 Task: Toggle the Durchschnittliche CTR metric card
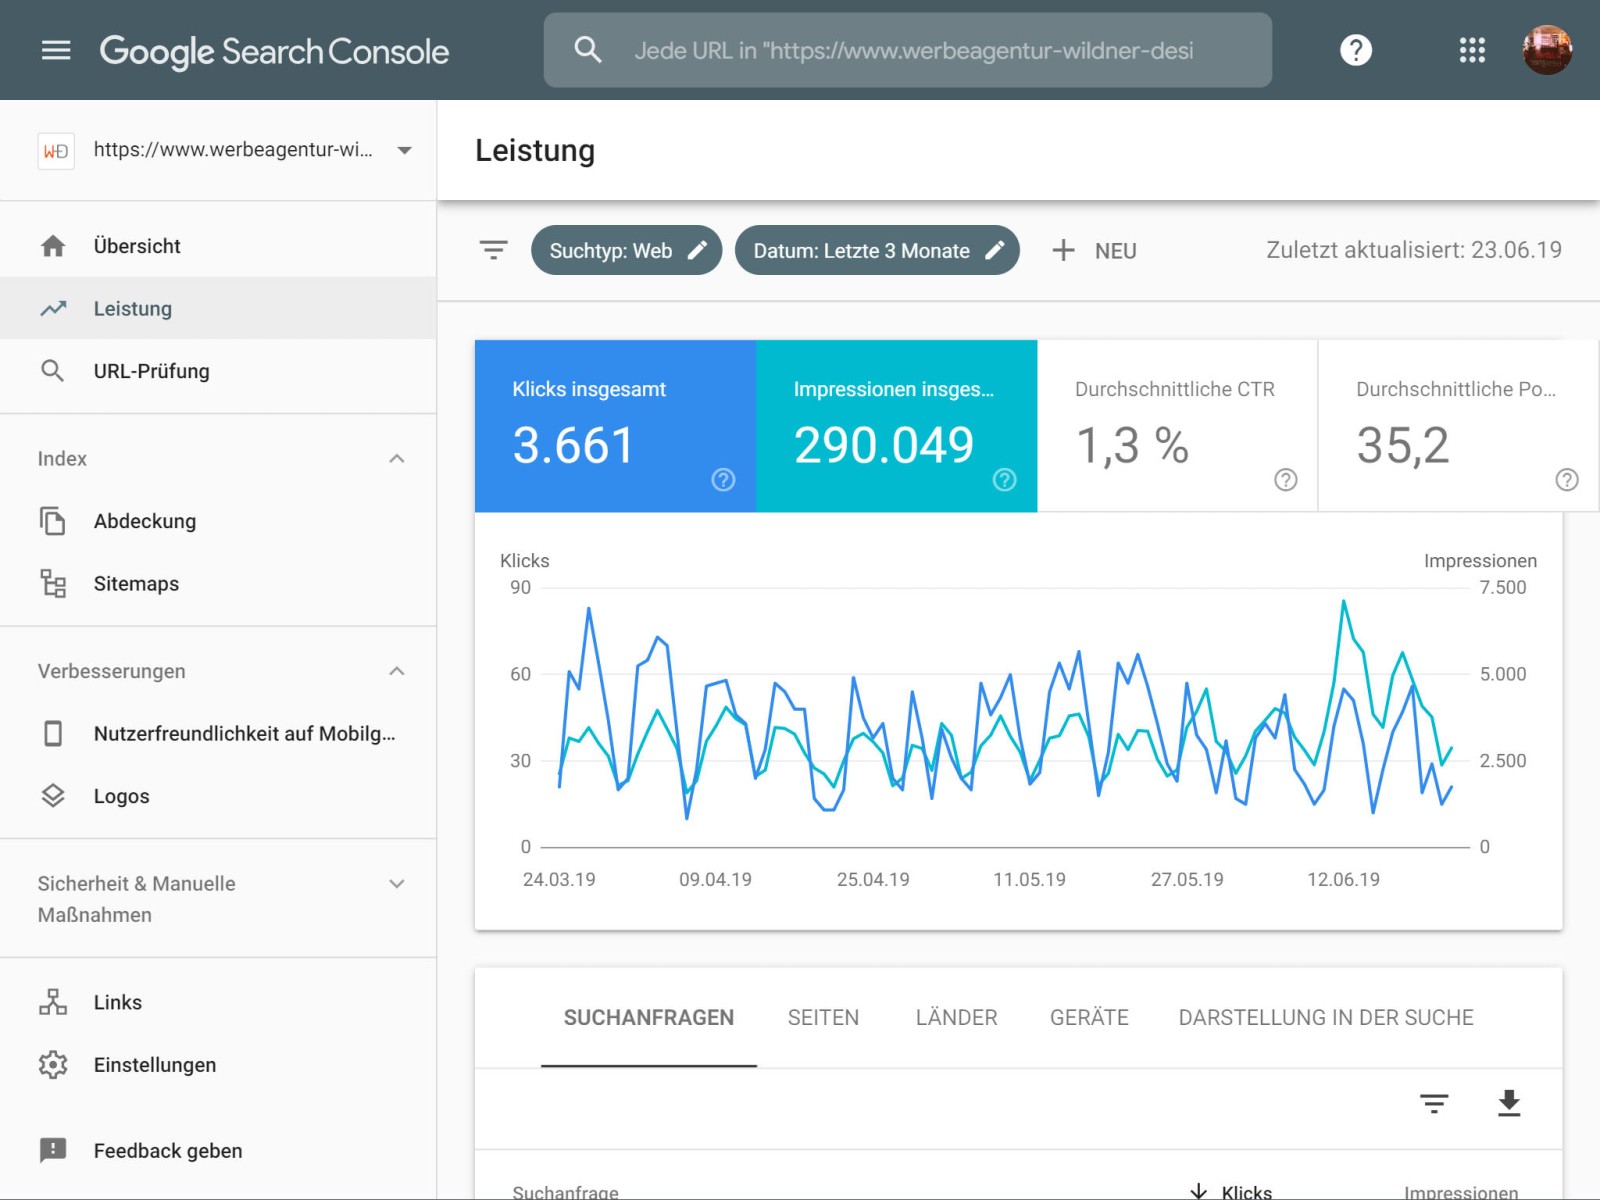pyautogui.click(x=1175, y=427)
